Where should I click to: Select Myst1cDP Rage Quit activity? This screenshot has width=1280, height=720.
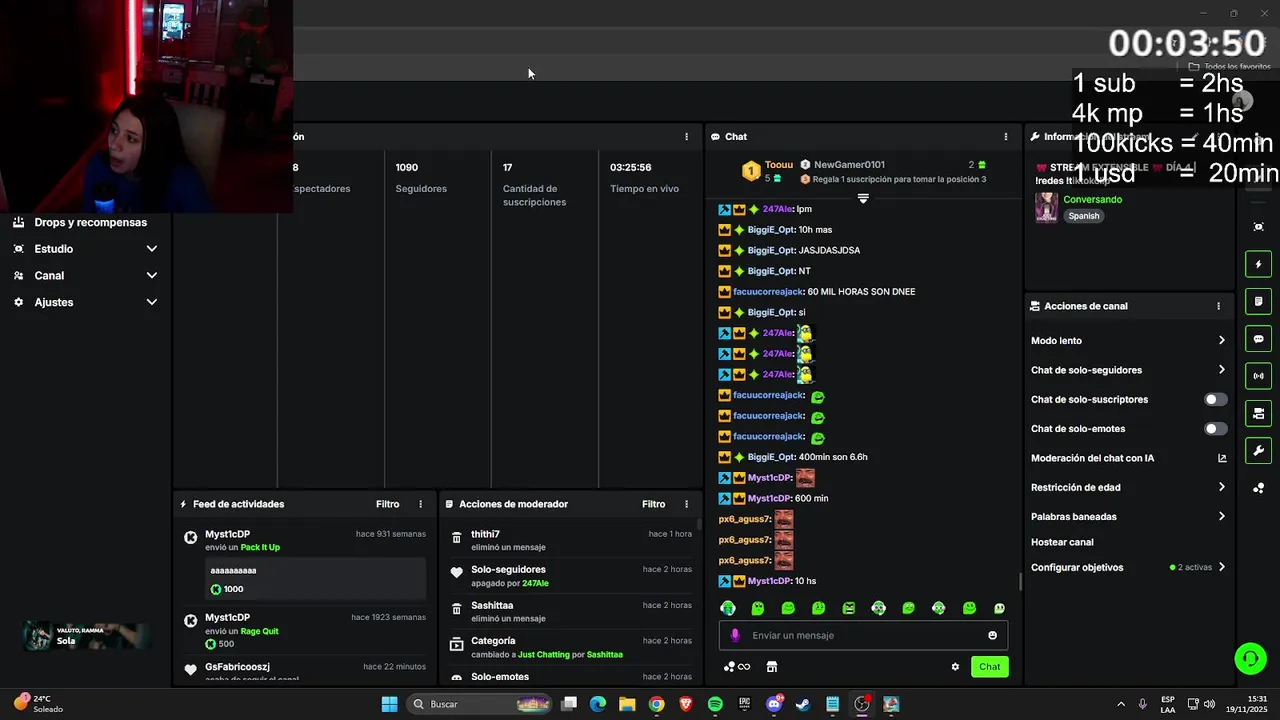[x=302, y=631]
